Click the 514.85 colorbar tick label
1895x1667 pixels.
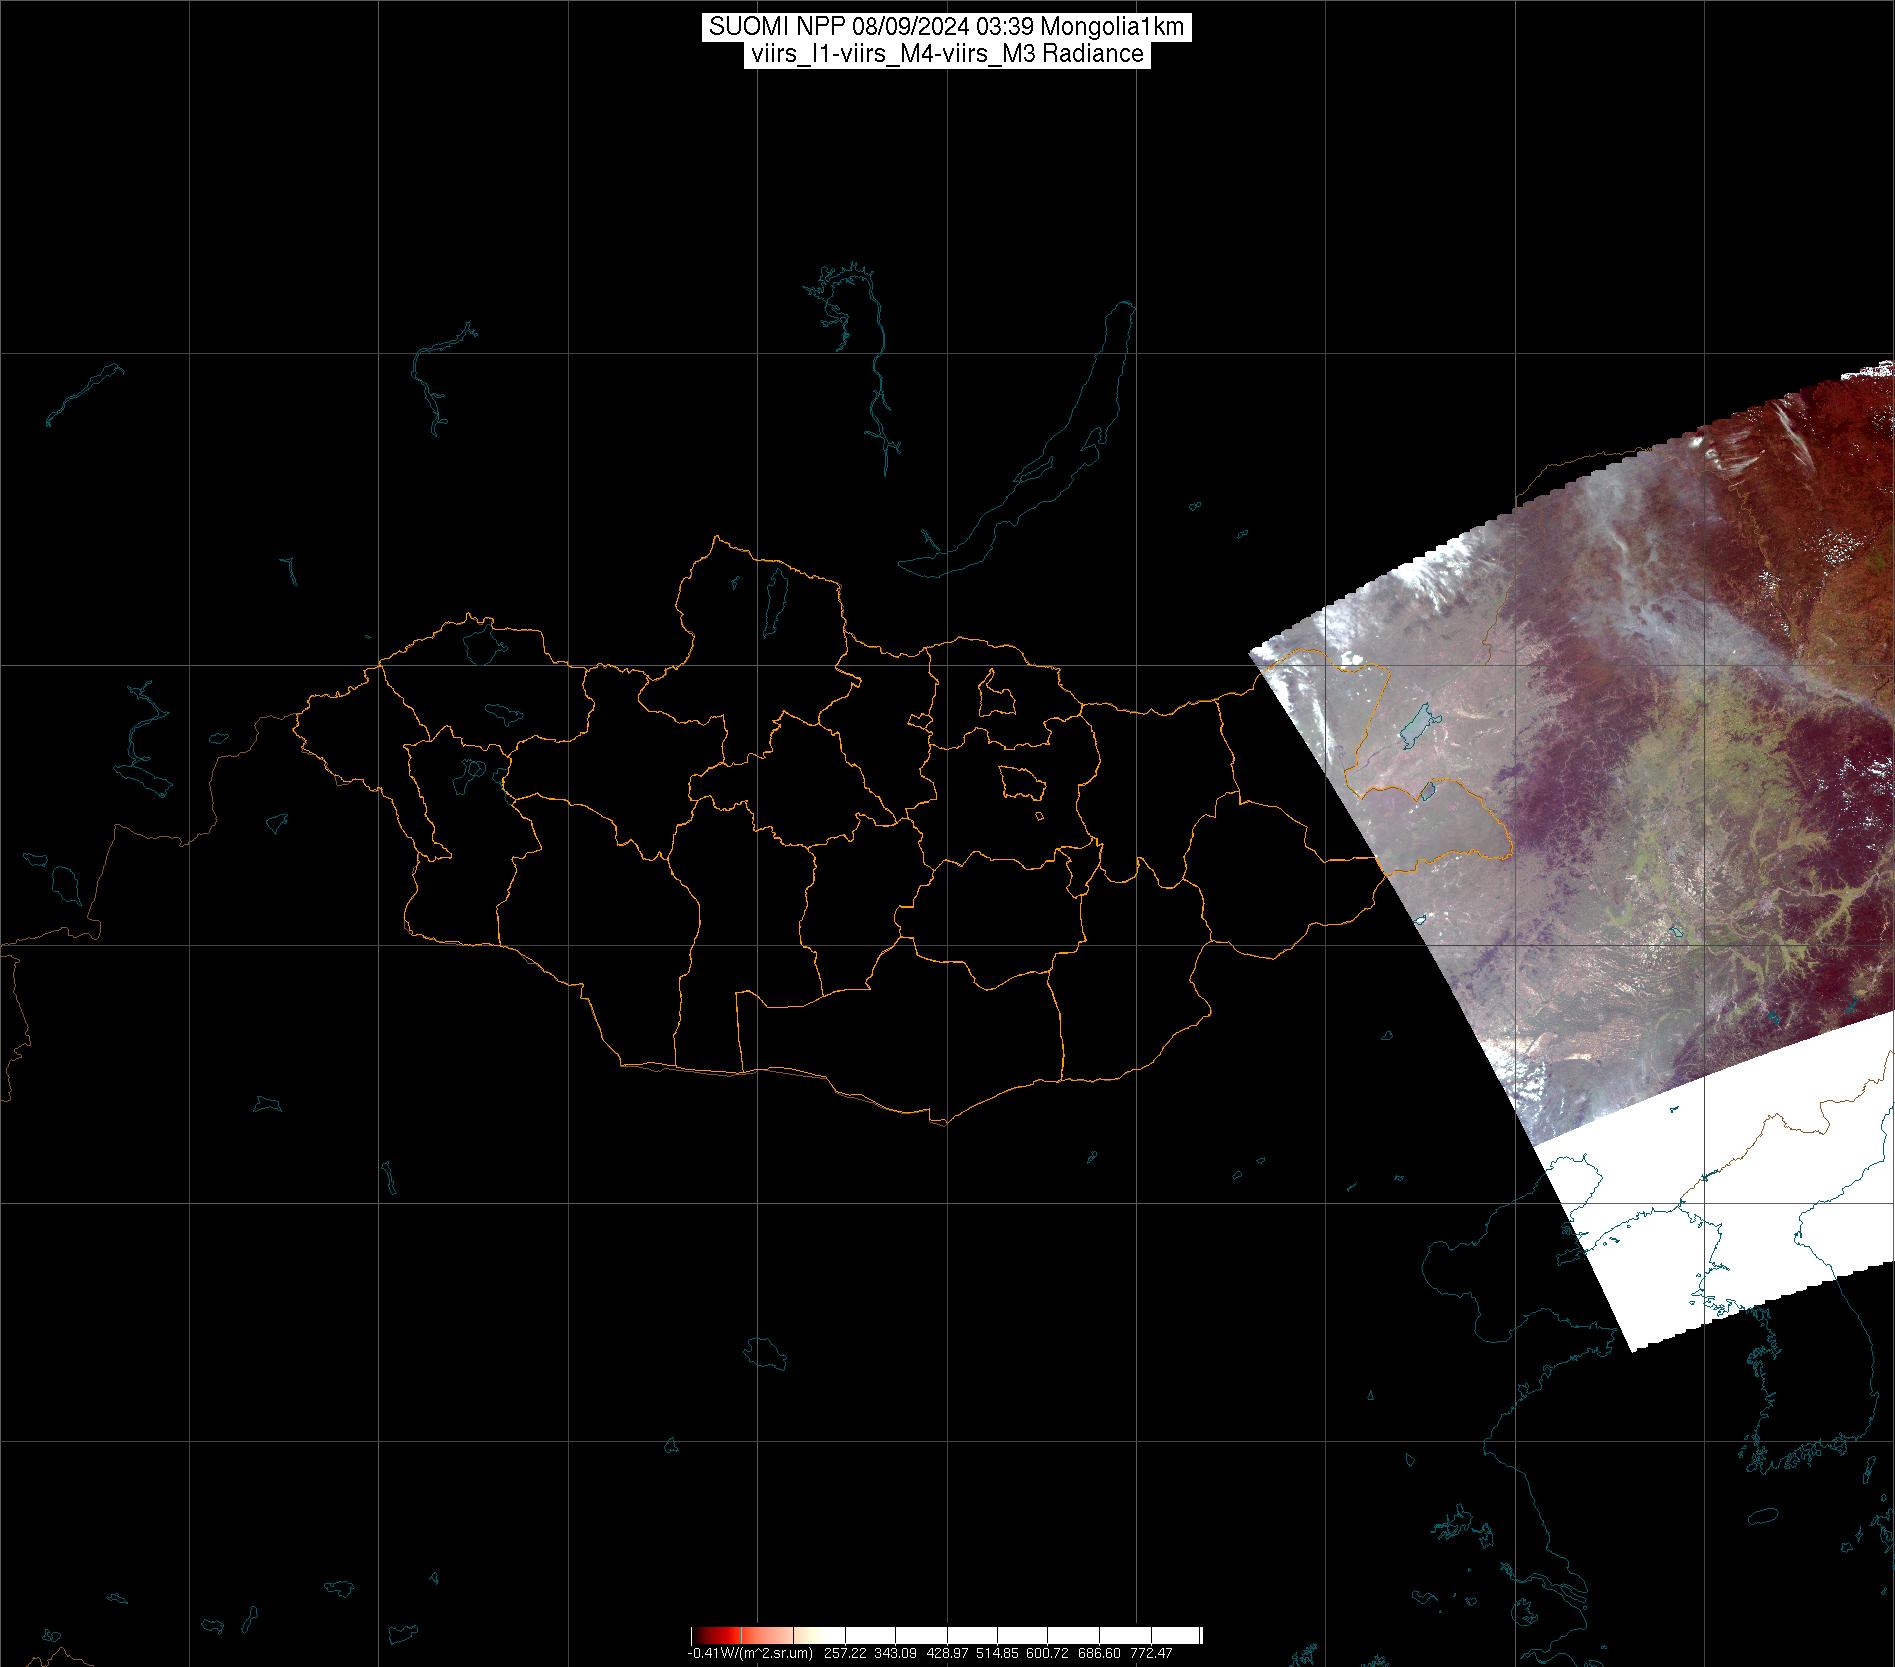999,1654
